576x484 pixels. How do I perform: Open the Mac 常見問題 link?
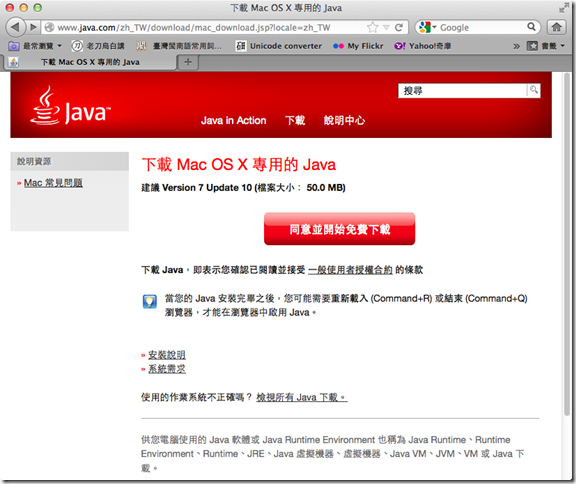tap(53, 183)
